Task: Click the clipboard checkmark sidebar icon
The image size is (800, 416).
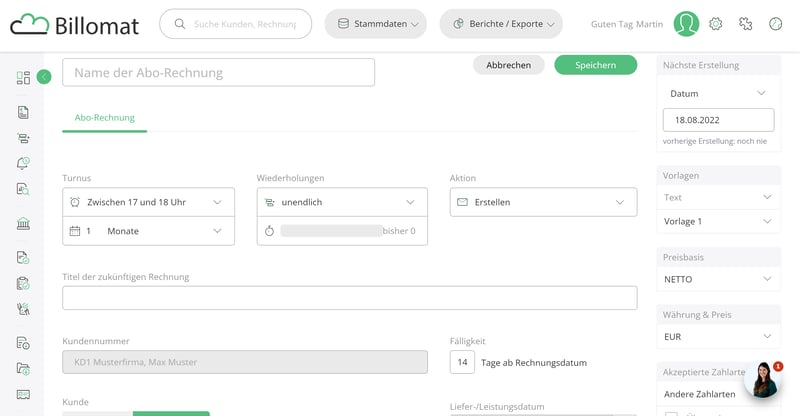Action: pyautogui.click(x=23, y=283)
